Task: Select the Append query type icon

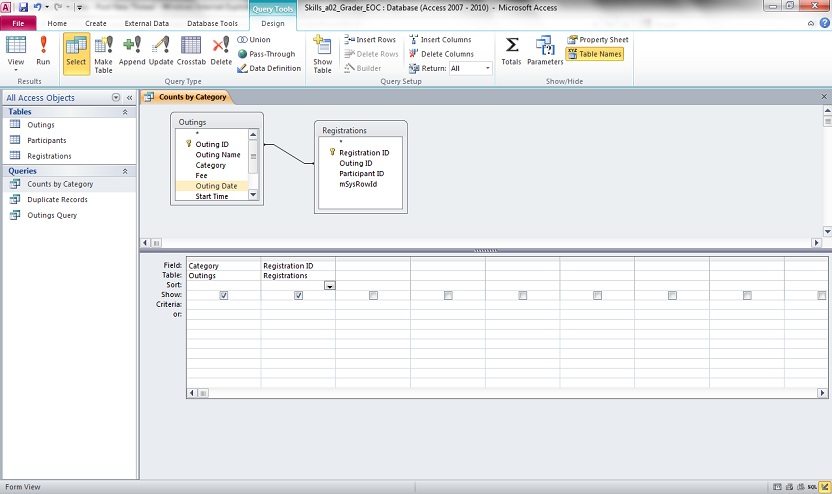Action: coord(132,50)
